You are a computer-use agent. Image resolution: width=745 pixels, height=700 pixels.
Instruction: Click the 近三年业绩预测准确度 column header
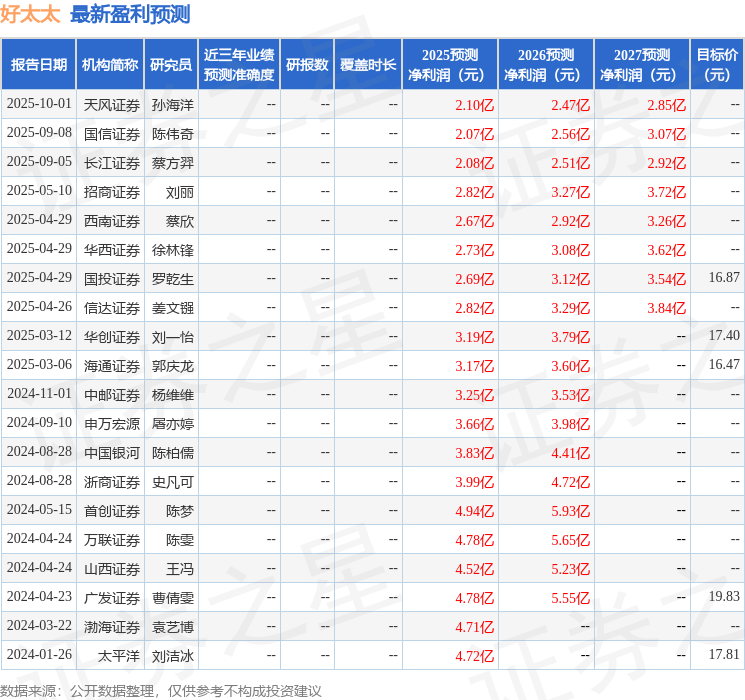239,64
